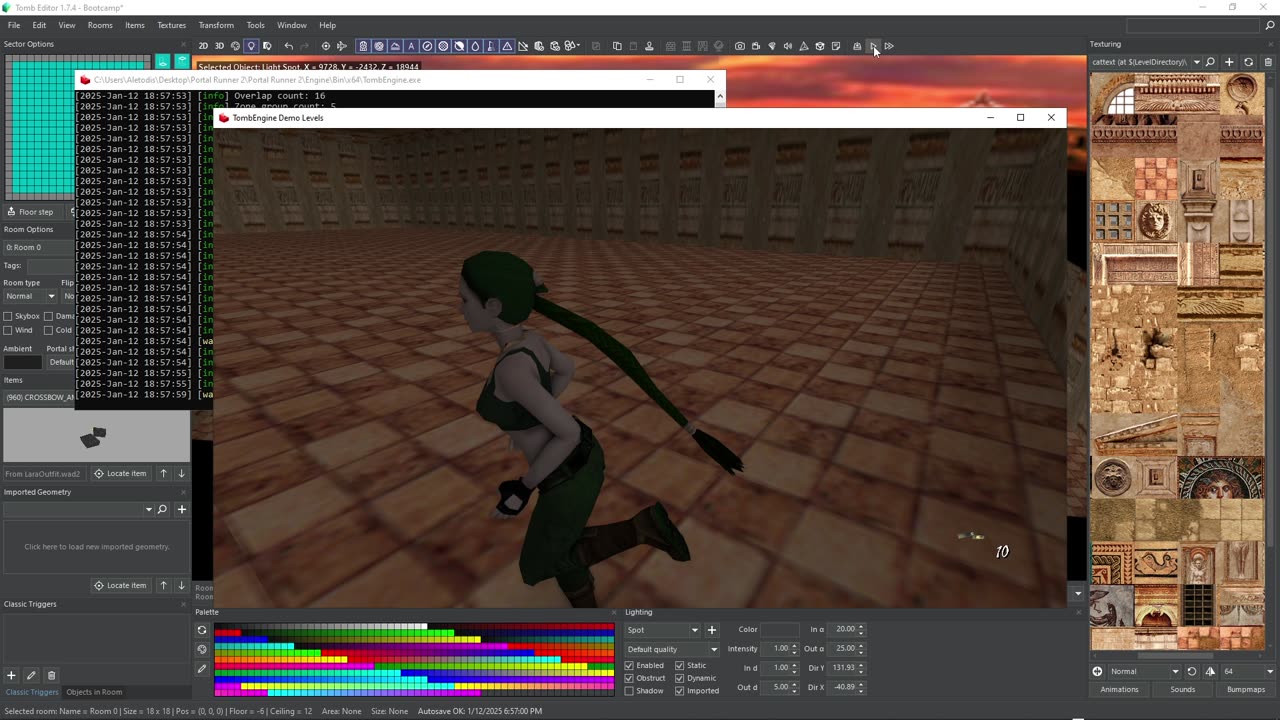Open the Rooms menu
Screen dimensions: 1280x720
pyautogui.click(x=100, y=25)
